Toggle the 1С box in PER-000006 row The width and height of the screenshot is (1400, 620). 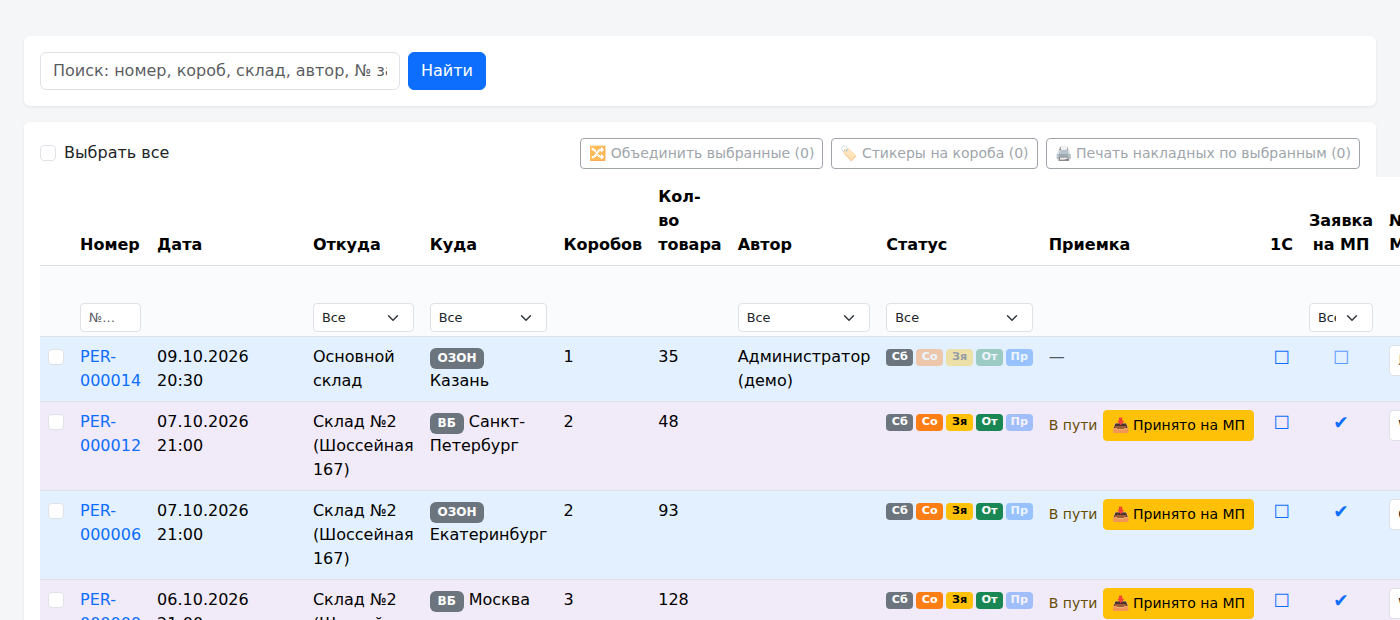click(1282, 511)
